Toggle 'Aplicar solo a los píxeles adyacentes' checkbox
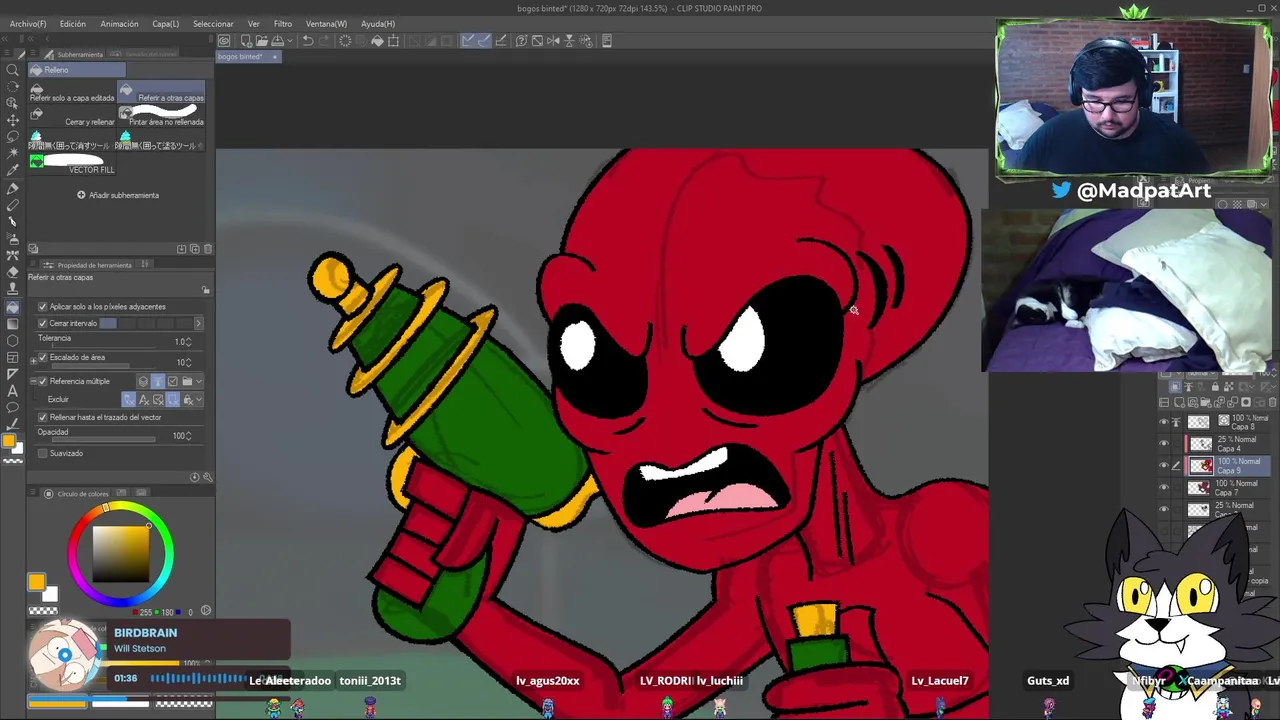 coord(42,306)
